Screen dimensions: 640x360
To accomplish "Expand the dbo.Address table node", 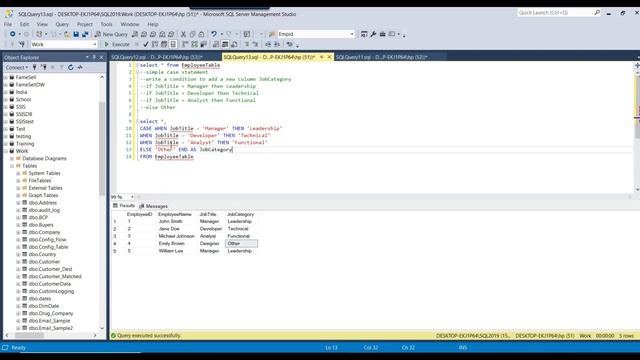I will [x=18, y=203].
